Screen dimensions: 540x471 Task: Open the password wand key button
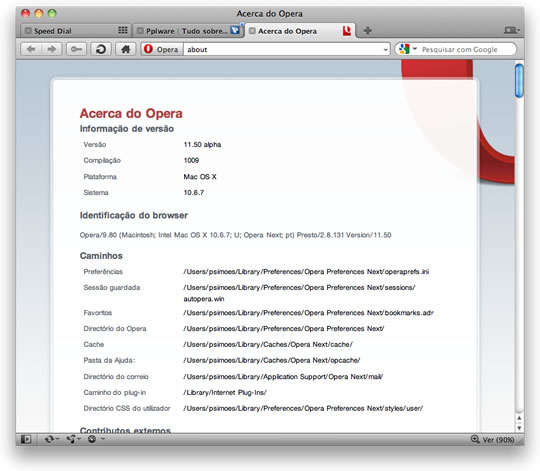pos(76,49)
